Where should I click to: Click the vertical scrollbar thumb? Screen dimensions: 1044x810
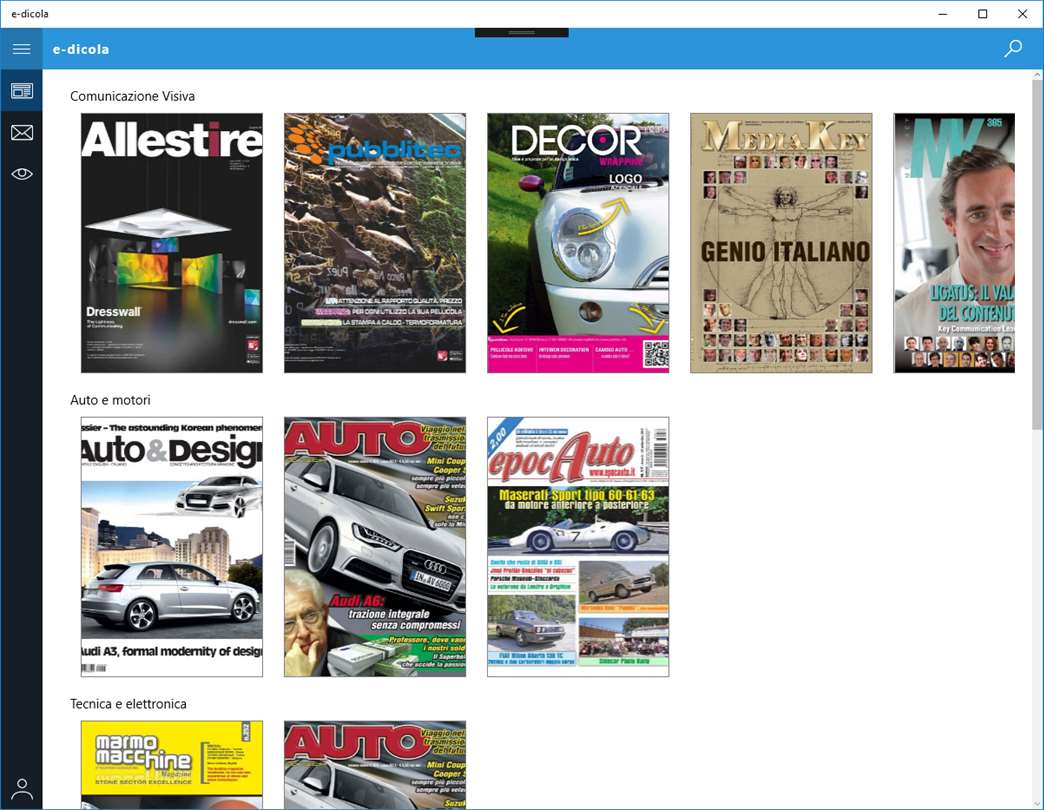tap(1037, 255)
